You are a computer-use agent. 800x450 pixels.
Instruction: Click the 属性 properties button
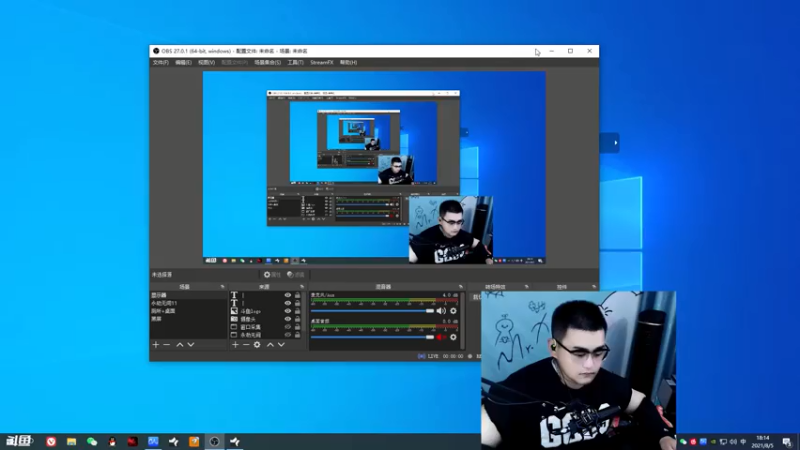(x=272, y=274)
